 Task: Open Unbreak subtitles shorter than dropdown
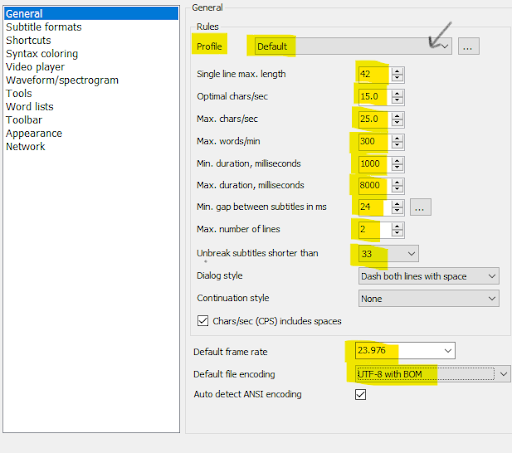[x=388, y=254]
